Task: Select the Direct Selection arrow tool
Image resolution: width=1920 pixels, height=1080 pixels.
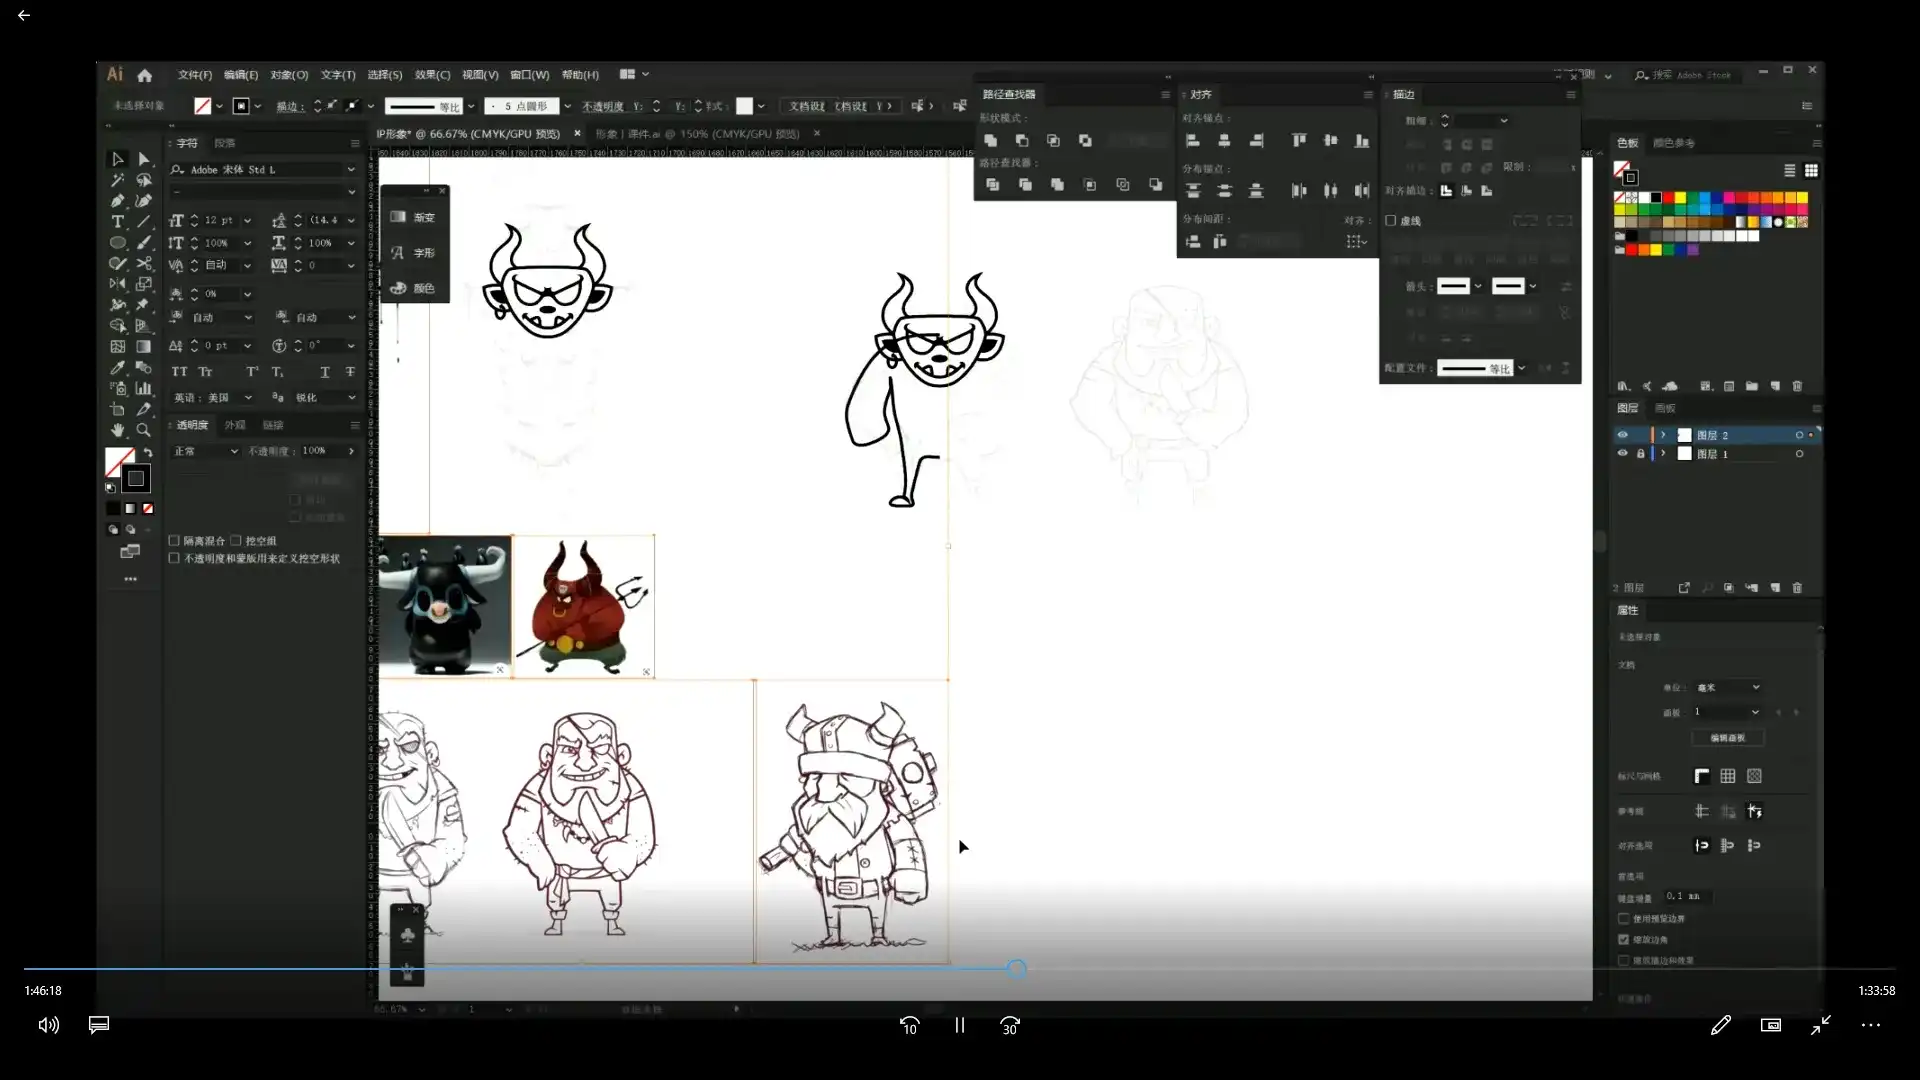Action: 144,159
